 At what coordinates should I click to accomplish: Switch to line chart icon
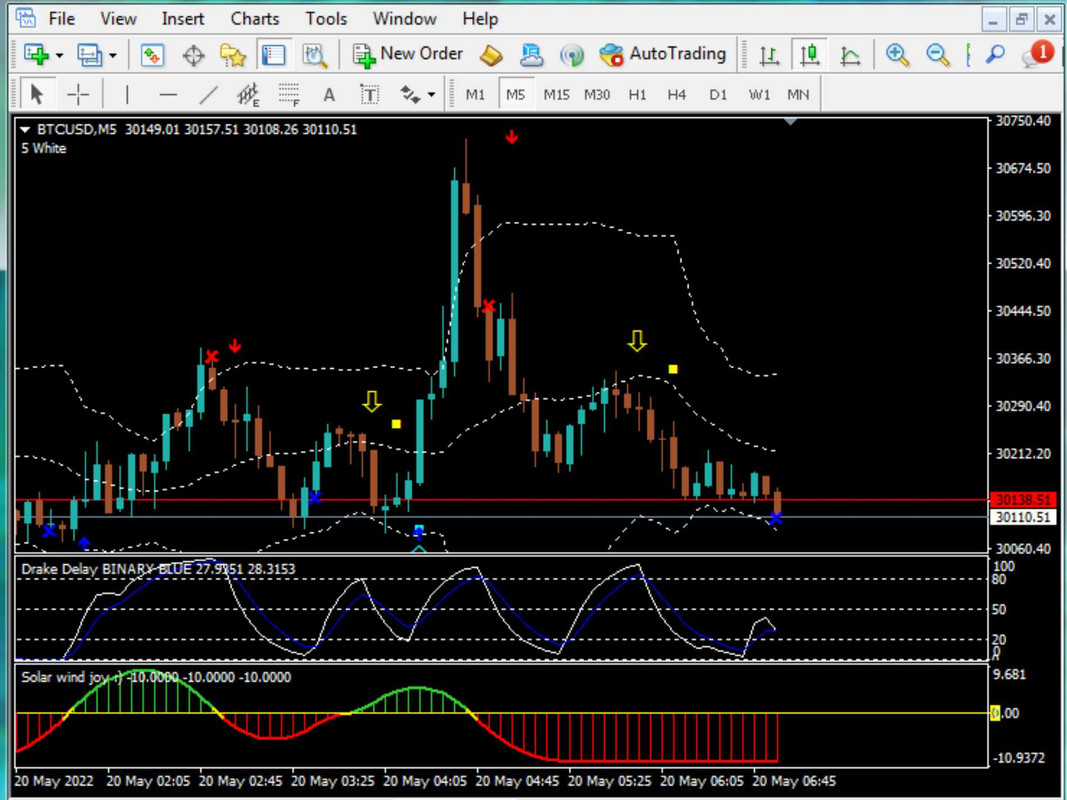tap(850, 54)
